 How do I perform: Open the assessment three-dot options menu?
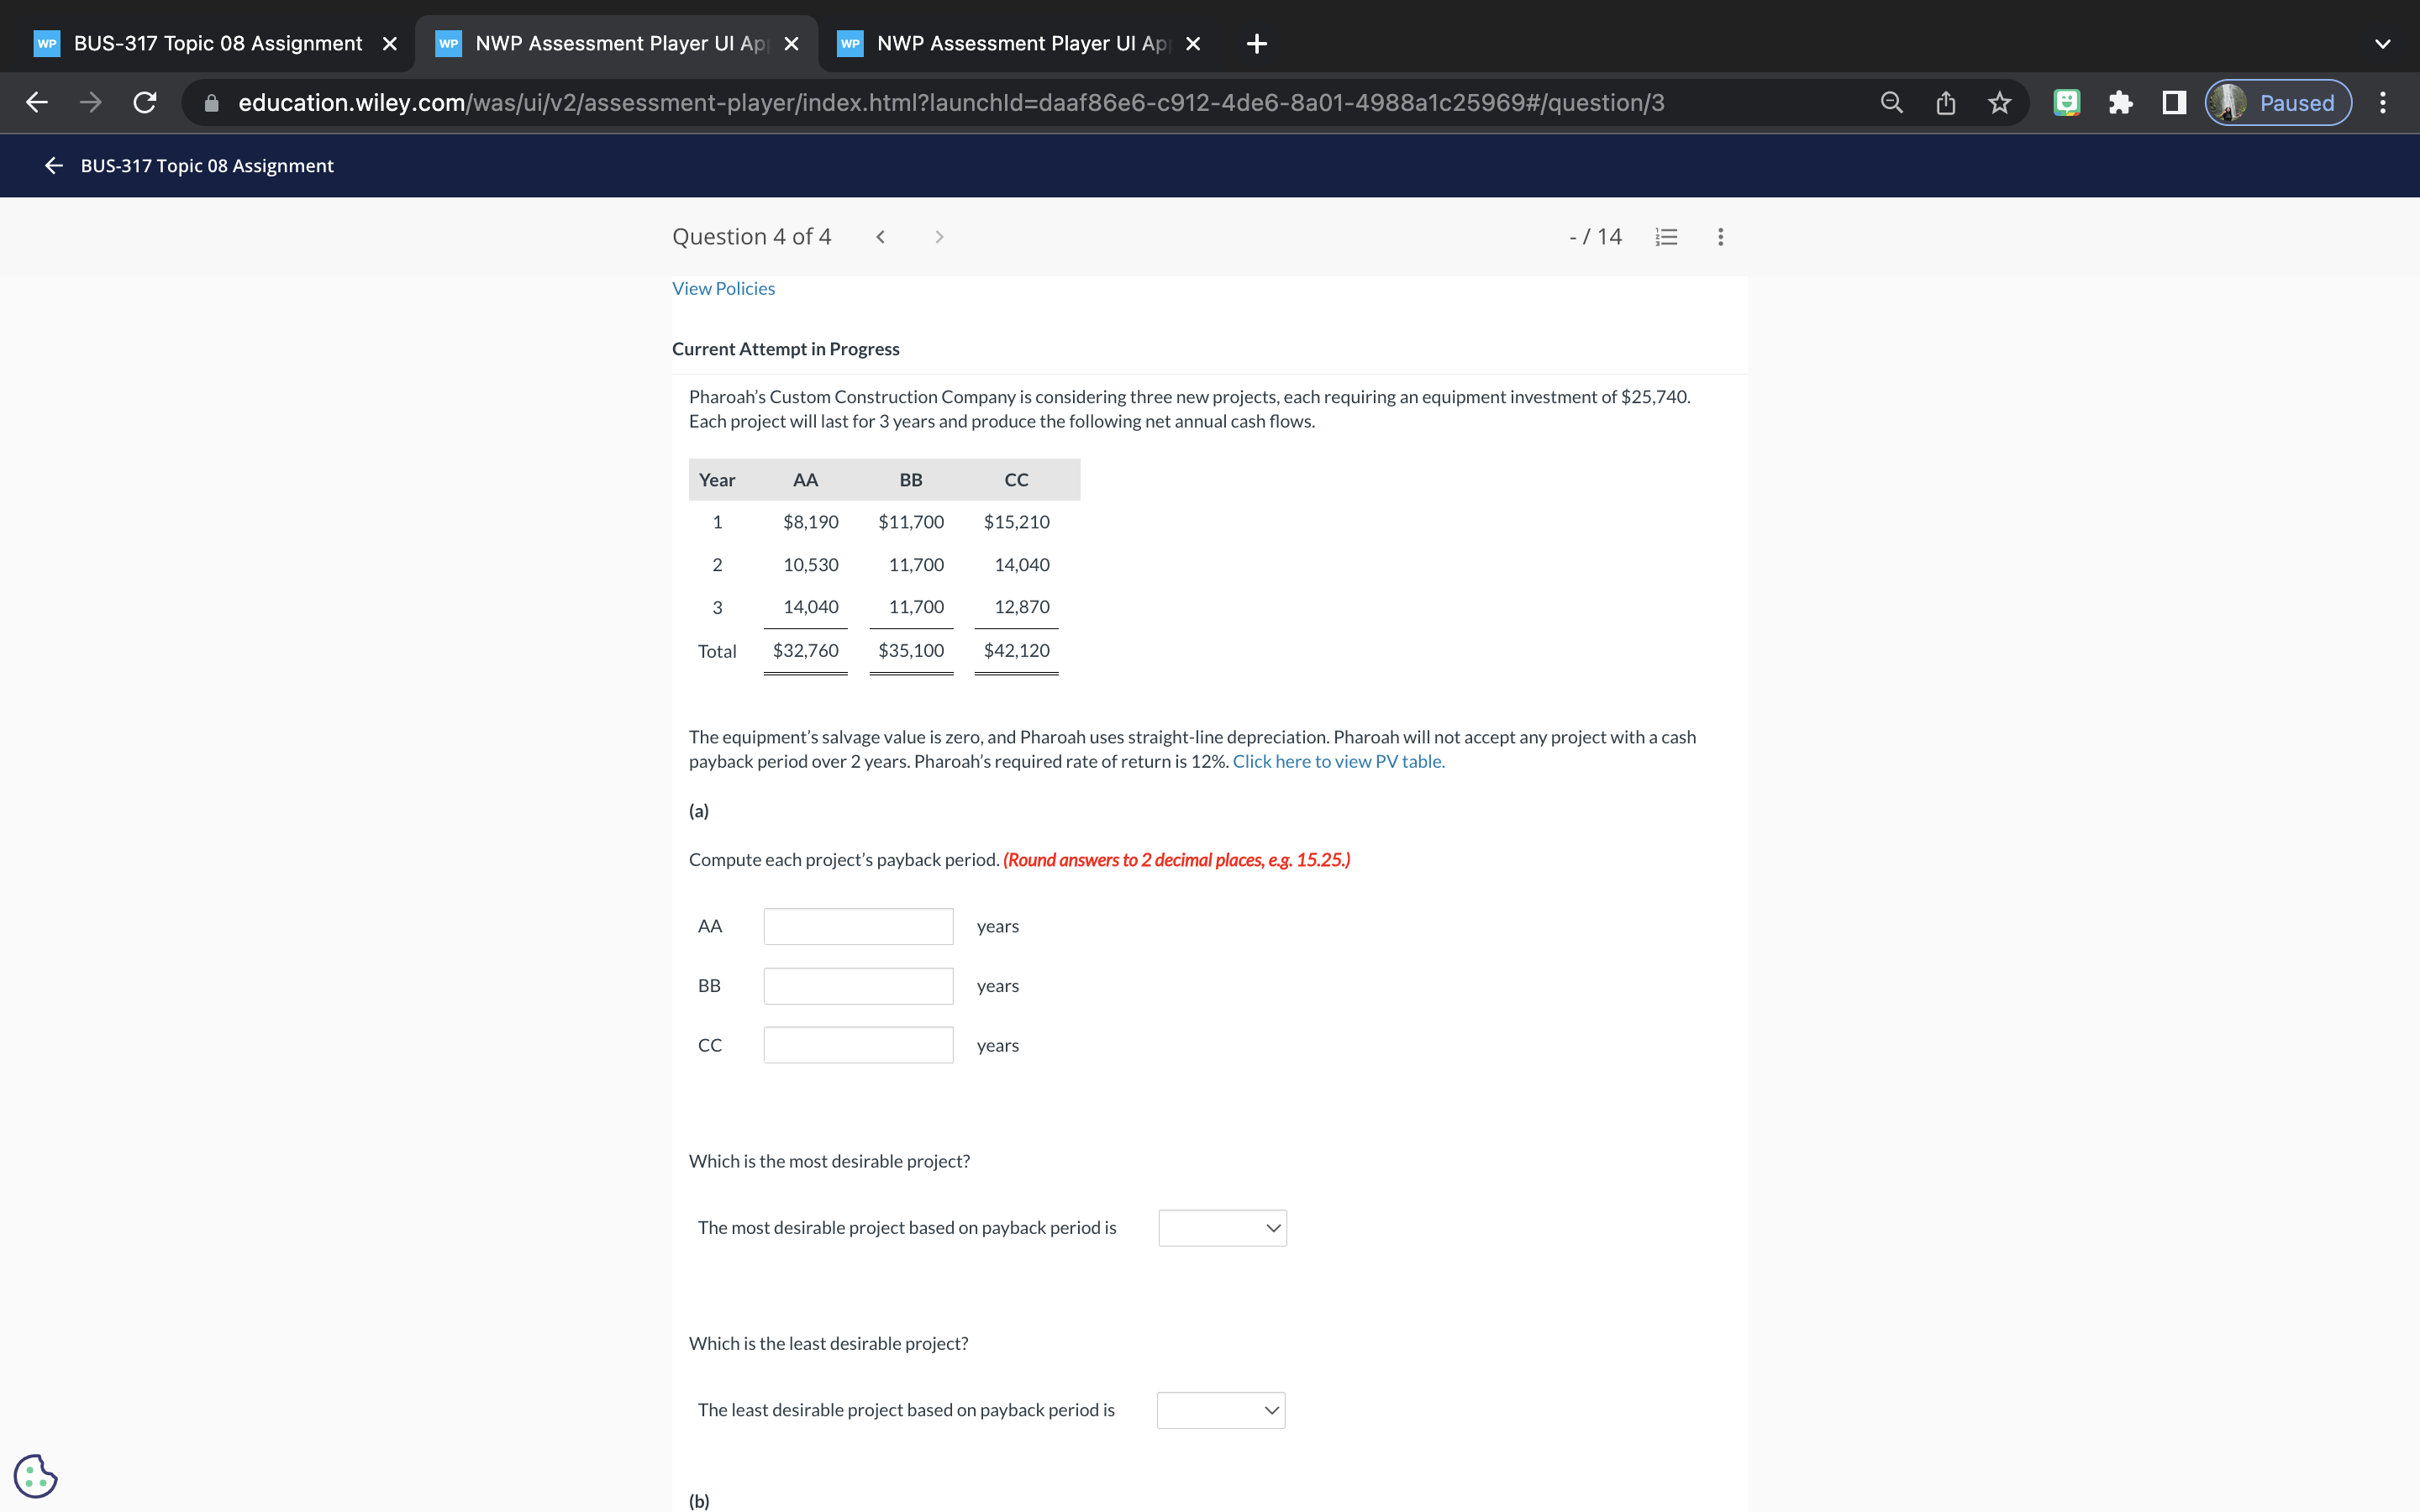pos(1720,237)
